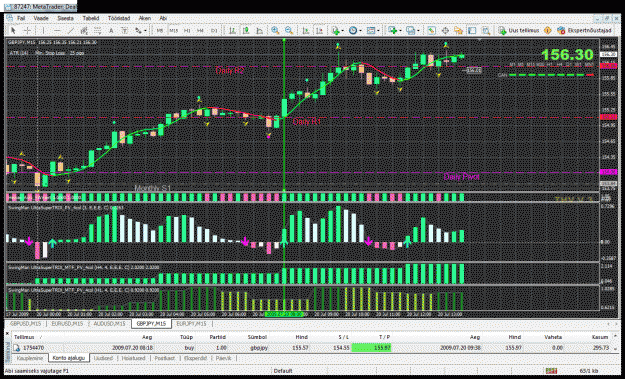
Task: Pick the horizontal line tool
Action: coord(57,30)
